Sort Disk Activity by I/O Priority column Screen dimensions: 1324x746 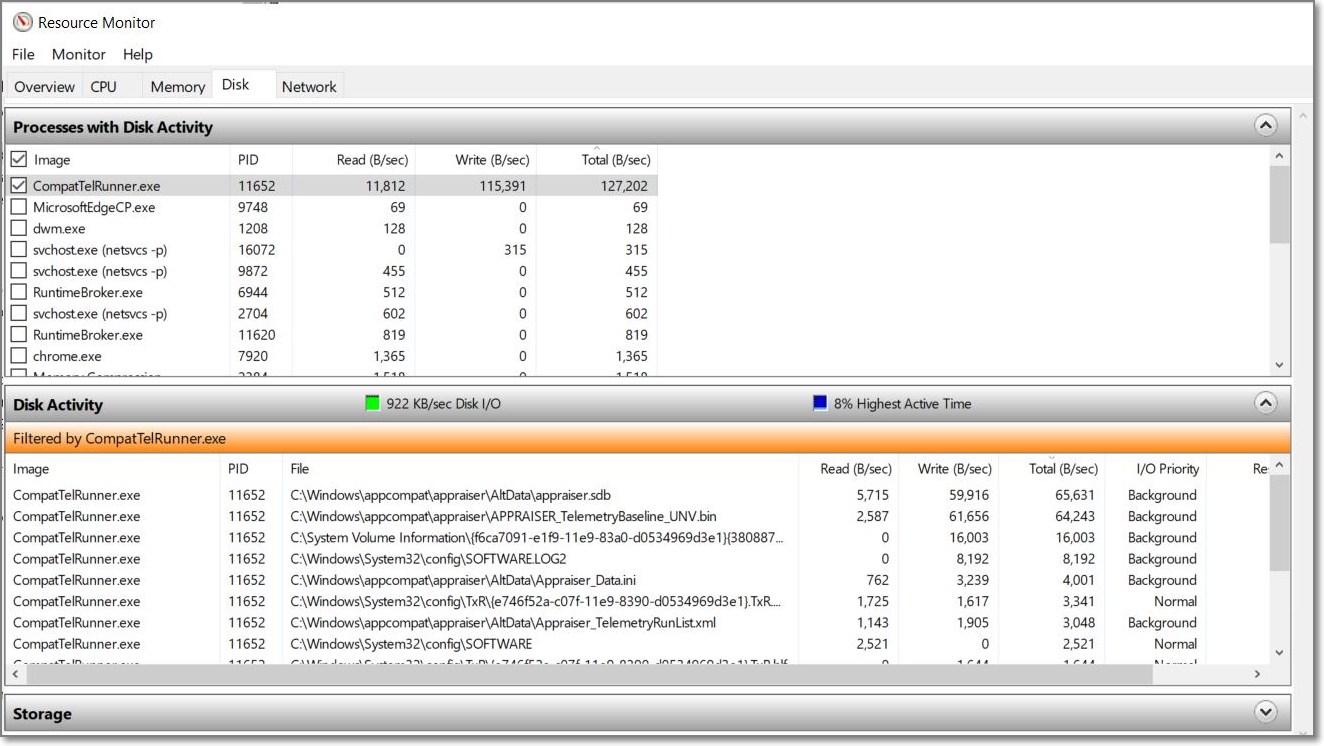[x=1155, y=469]
